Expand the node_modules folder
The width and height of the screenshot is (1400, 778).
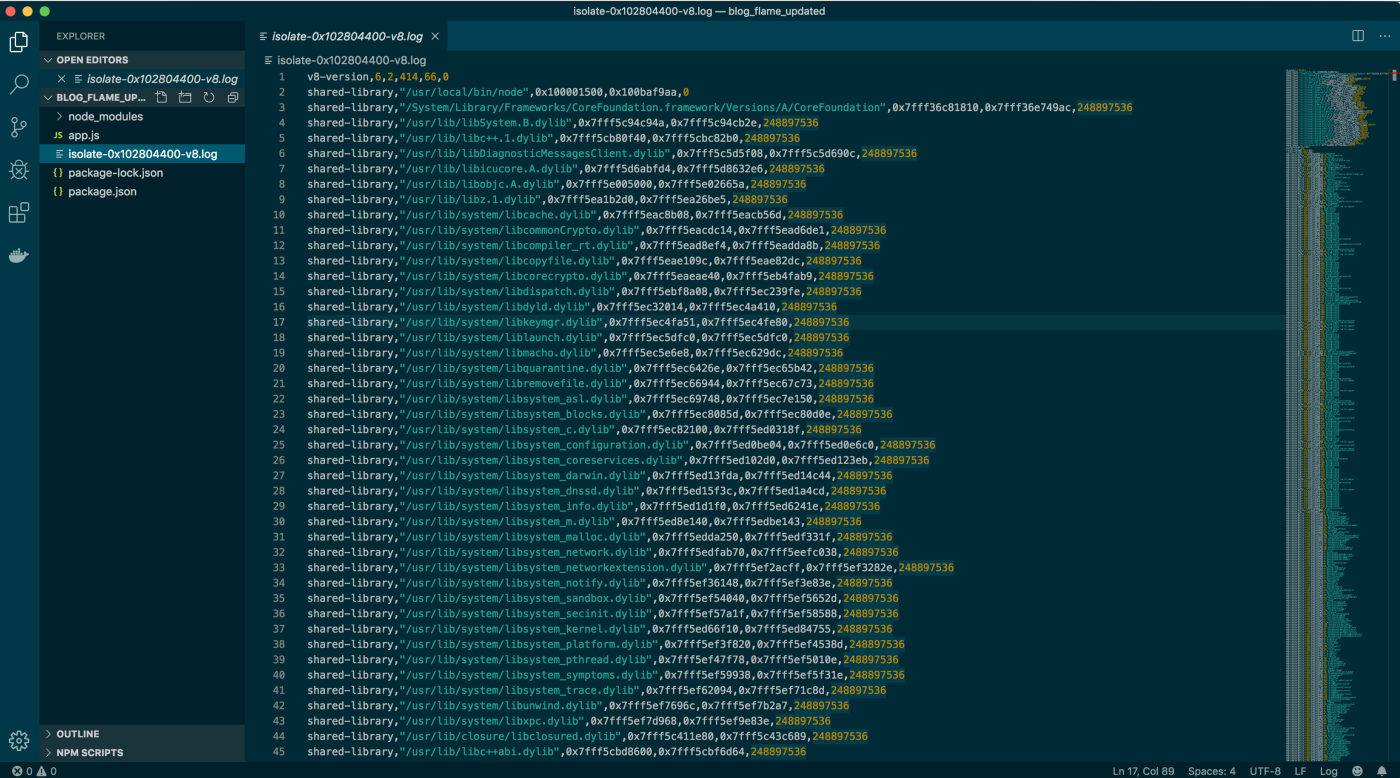[142, 117]
